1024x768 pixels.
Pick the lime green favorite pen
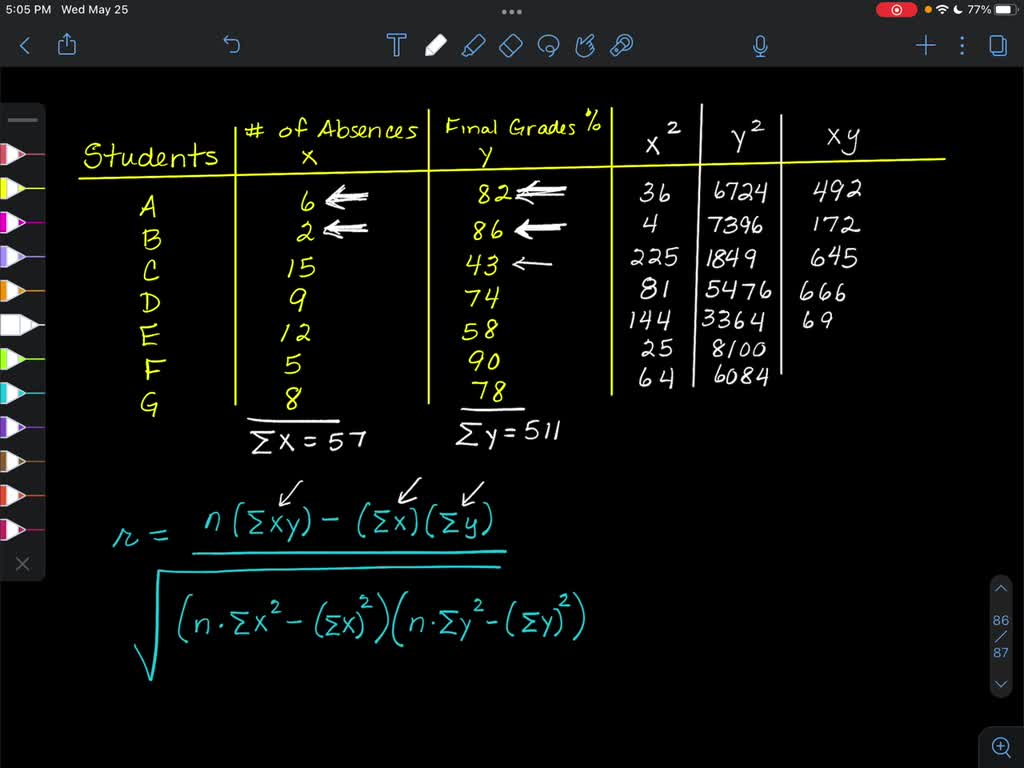coord(22,359)
